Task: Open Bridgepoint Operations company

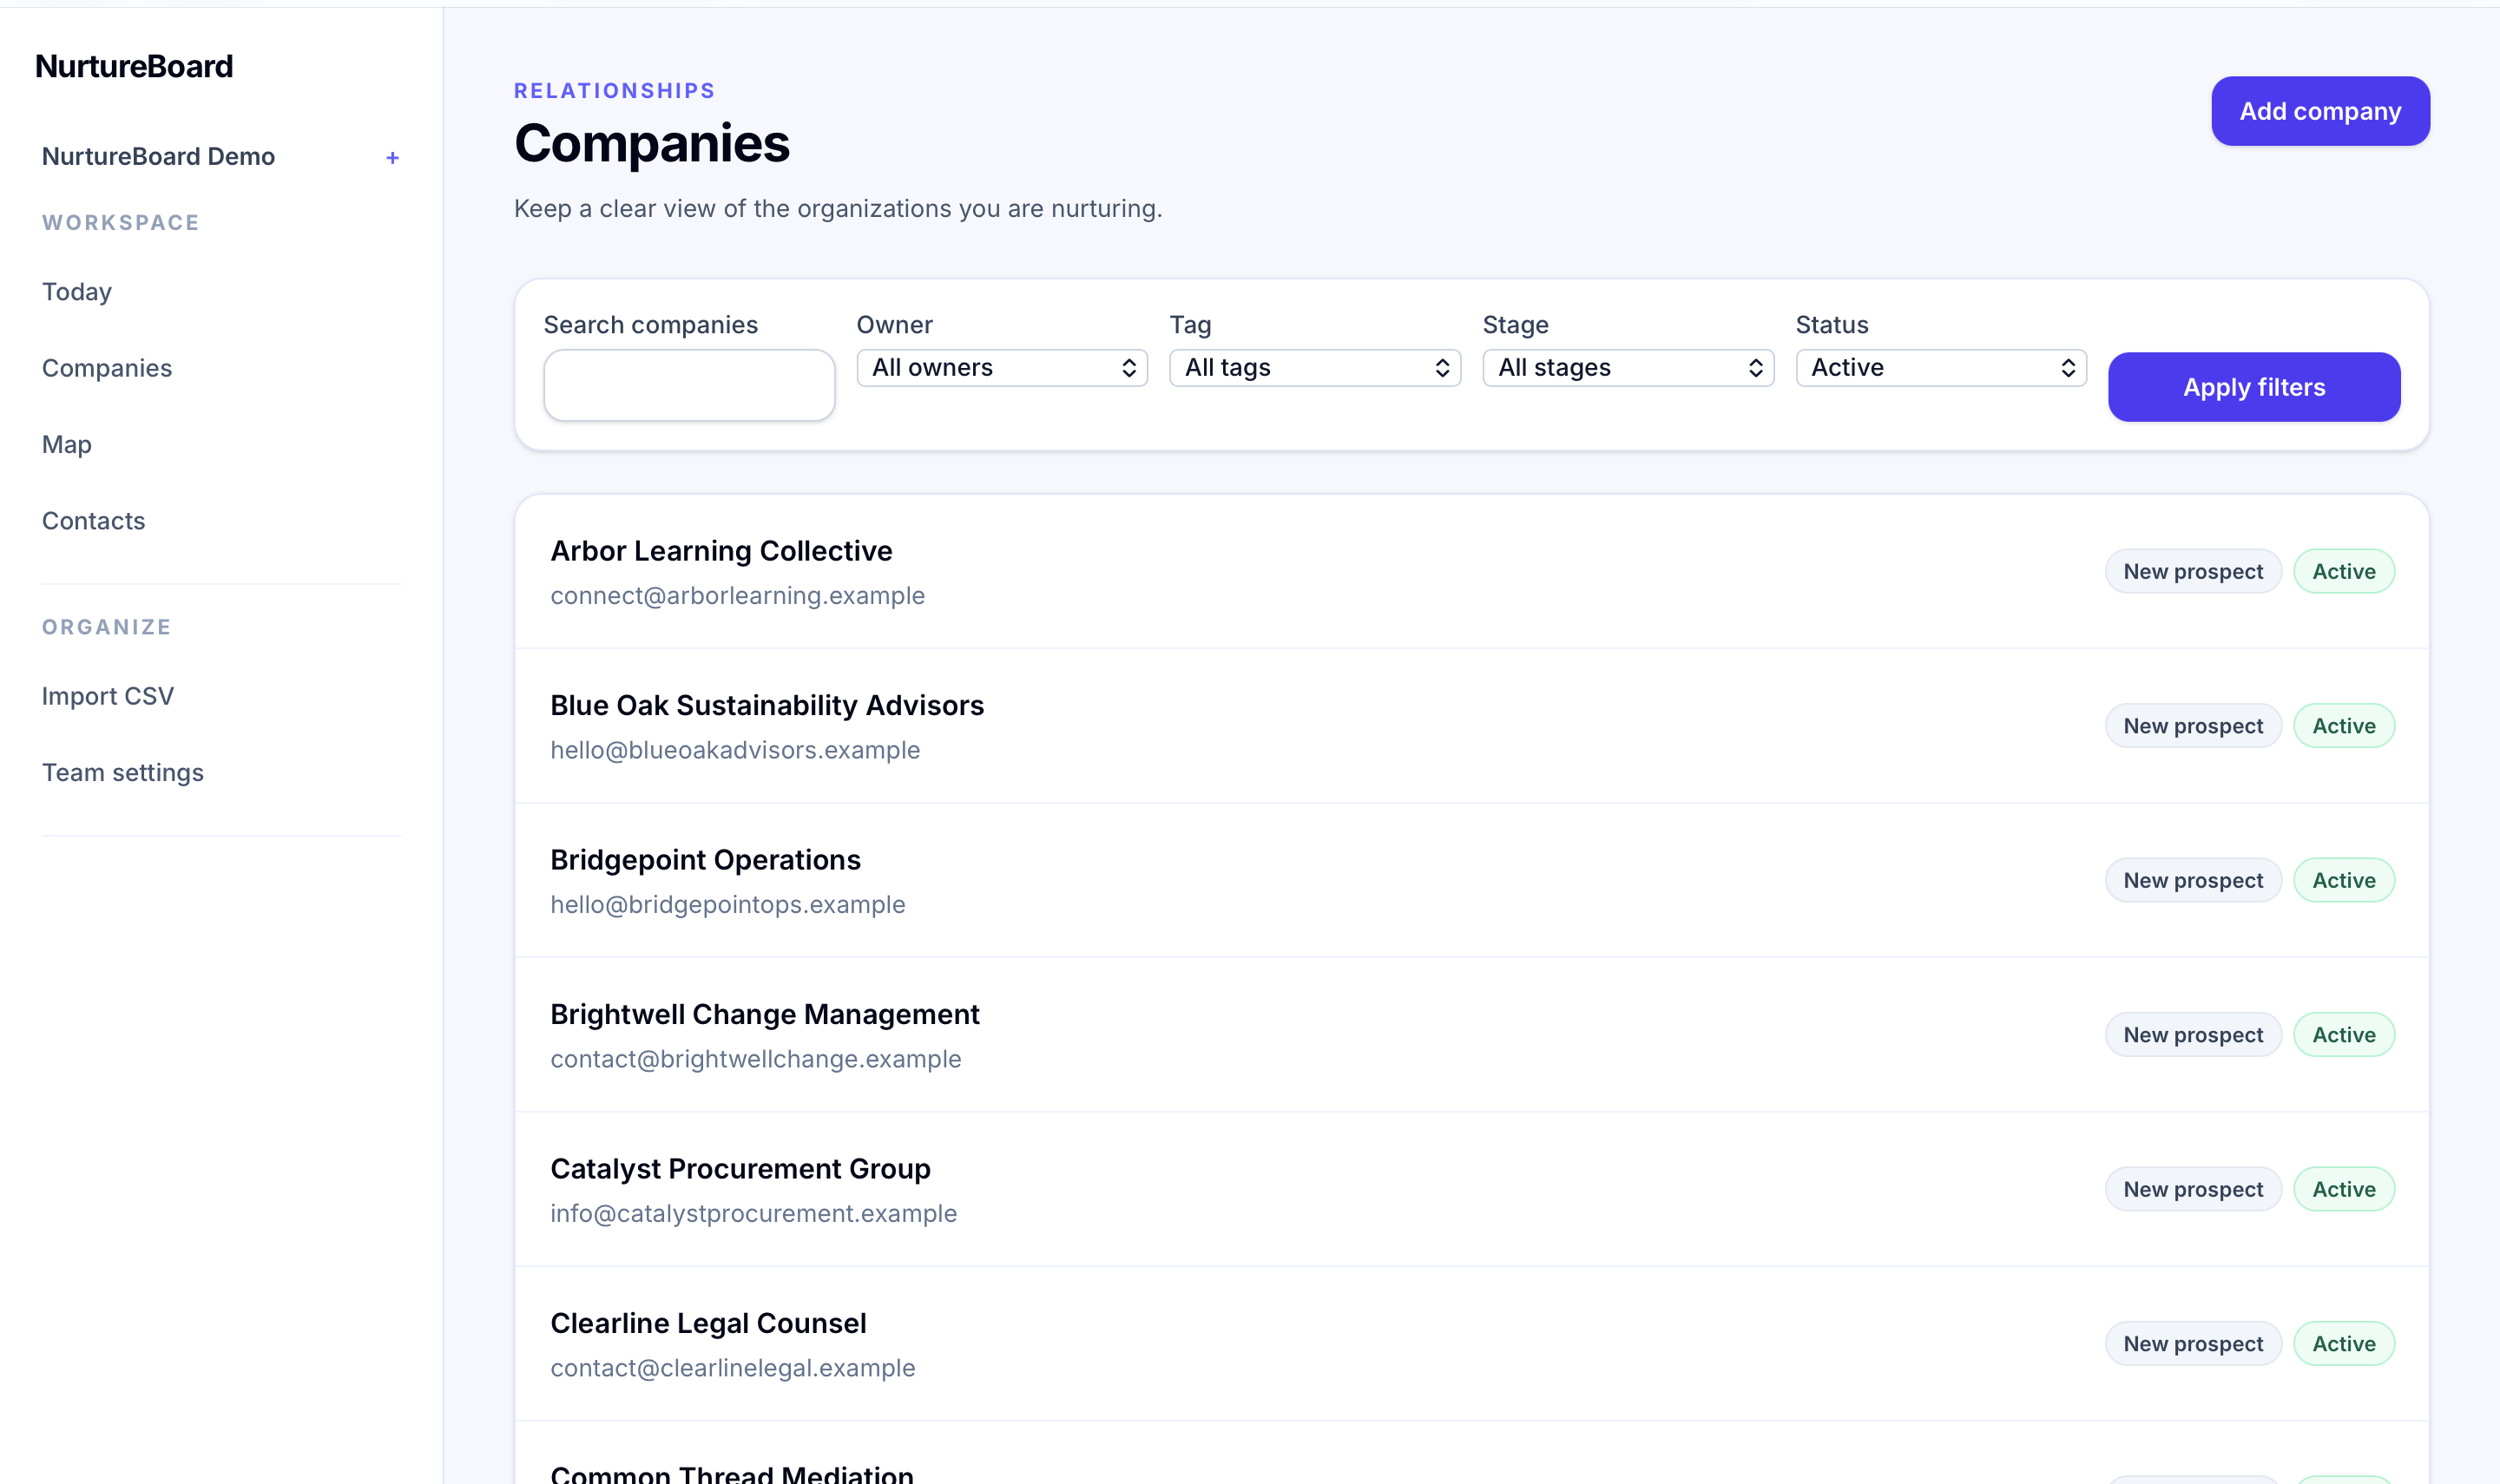Action: (x=705, y=860)
